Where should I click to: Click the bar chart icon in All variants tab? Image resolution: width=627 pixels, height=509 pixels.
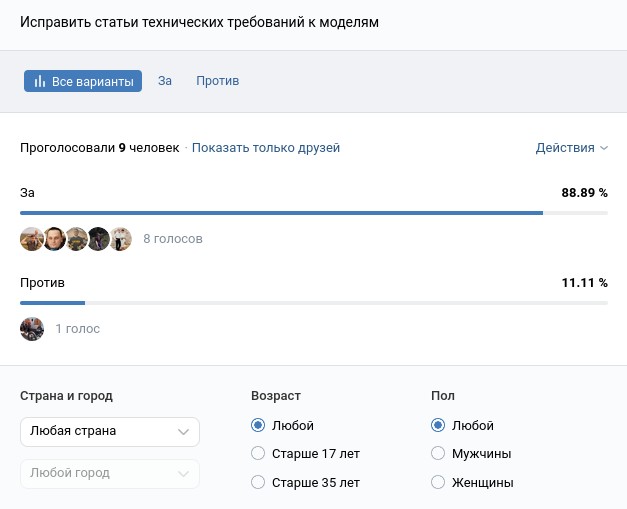coord(40,81)
